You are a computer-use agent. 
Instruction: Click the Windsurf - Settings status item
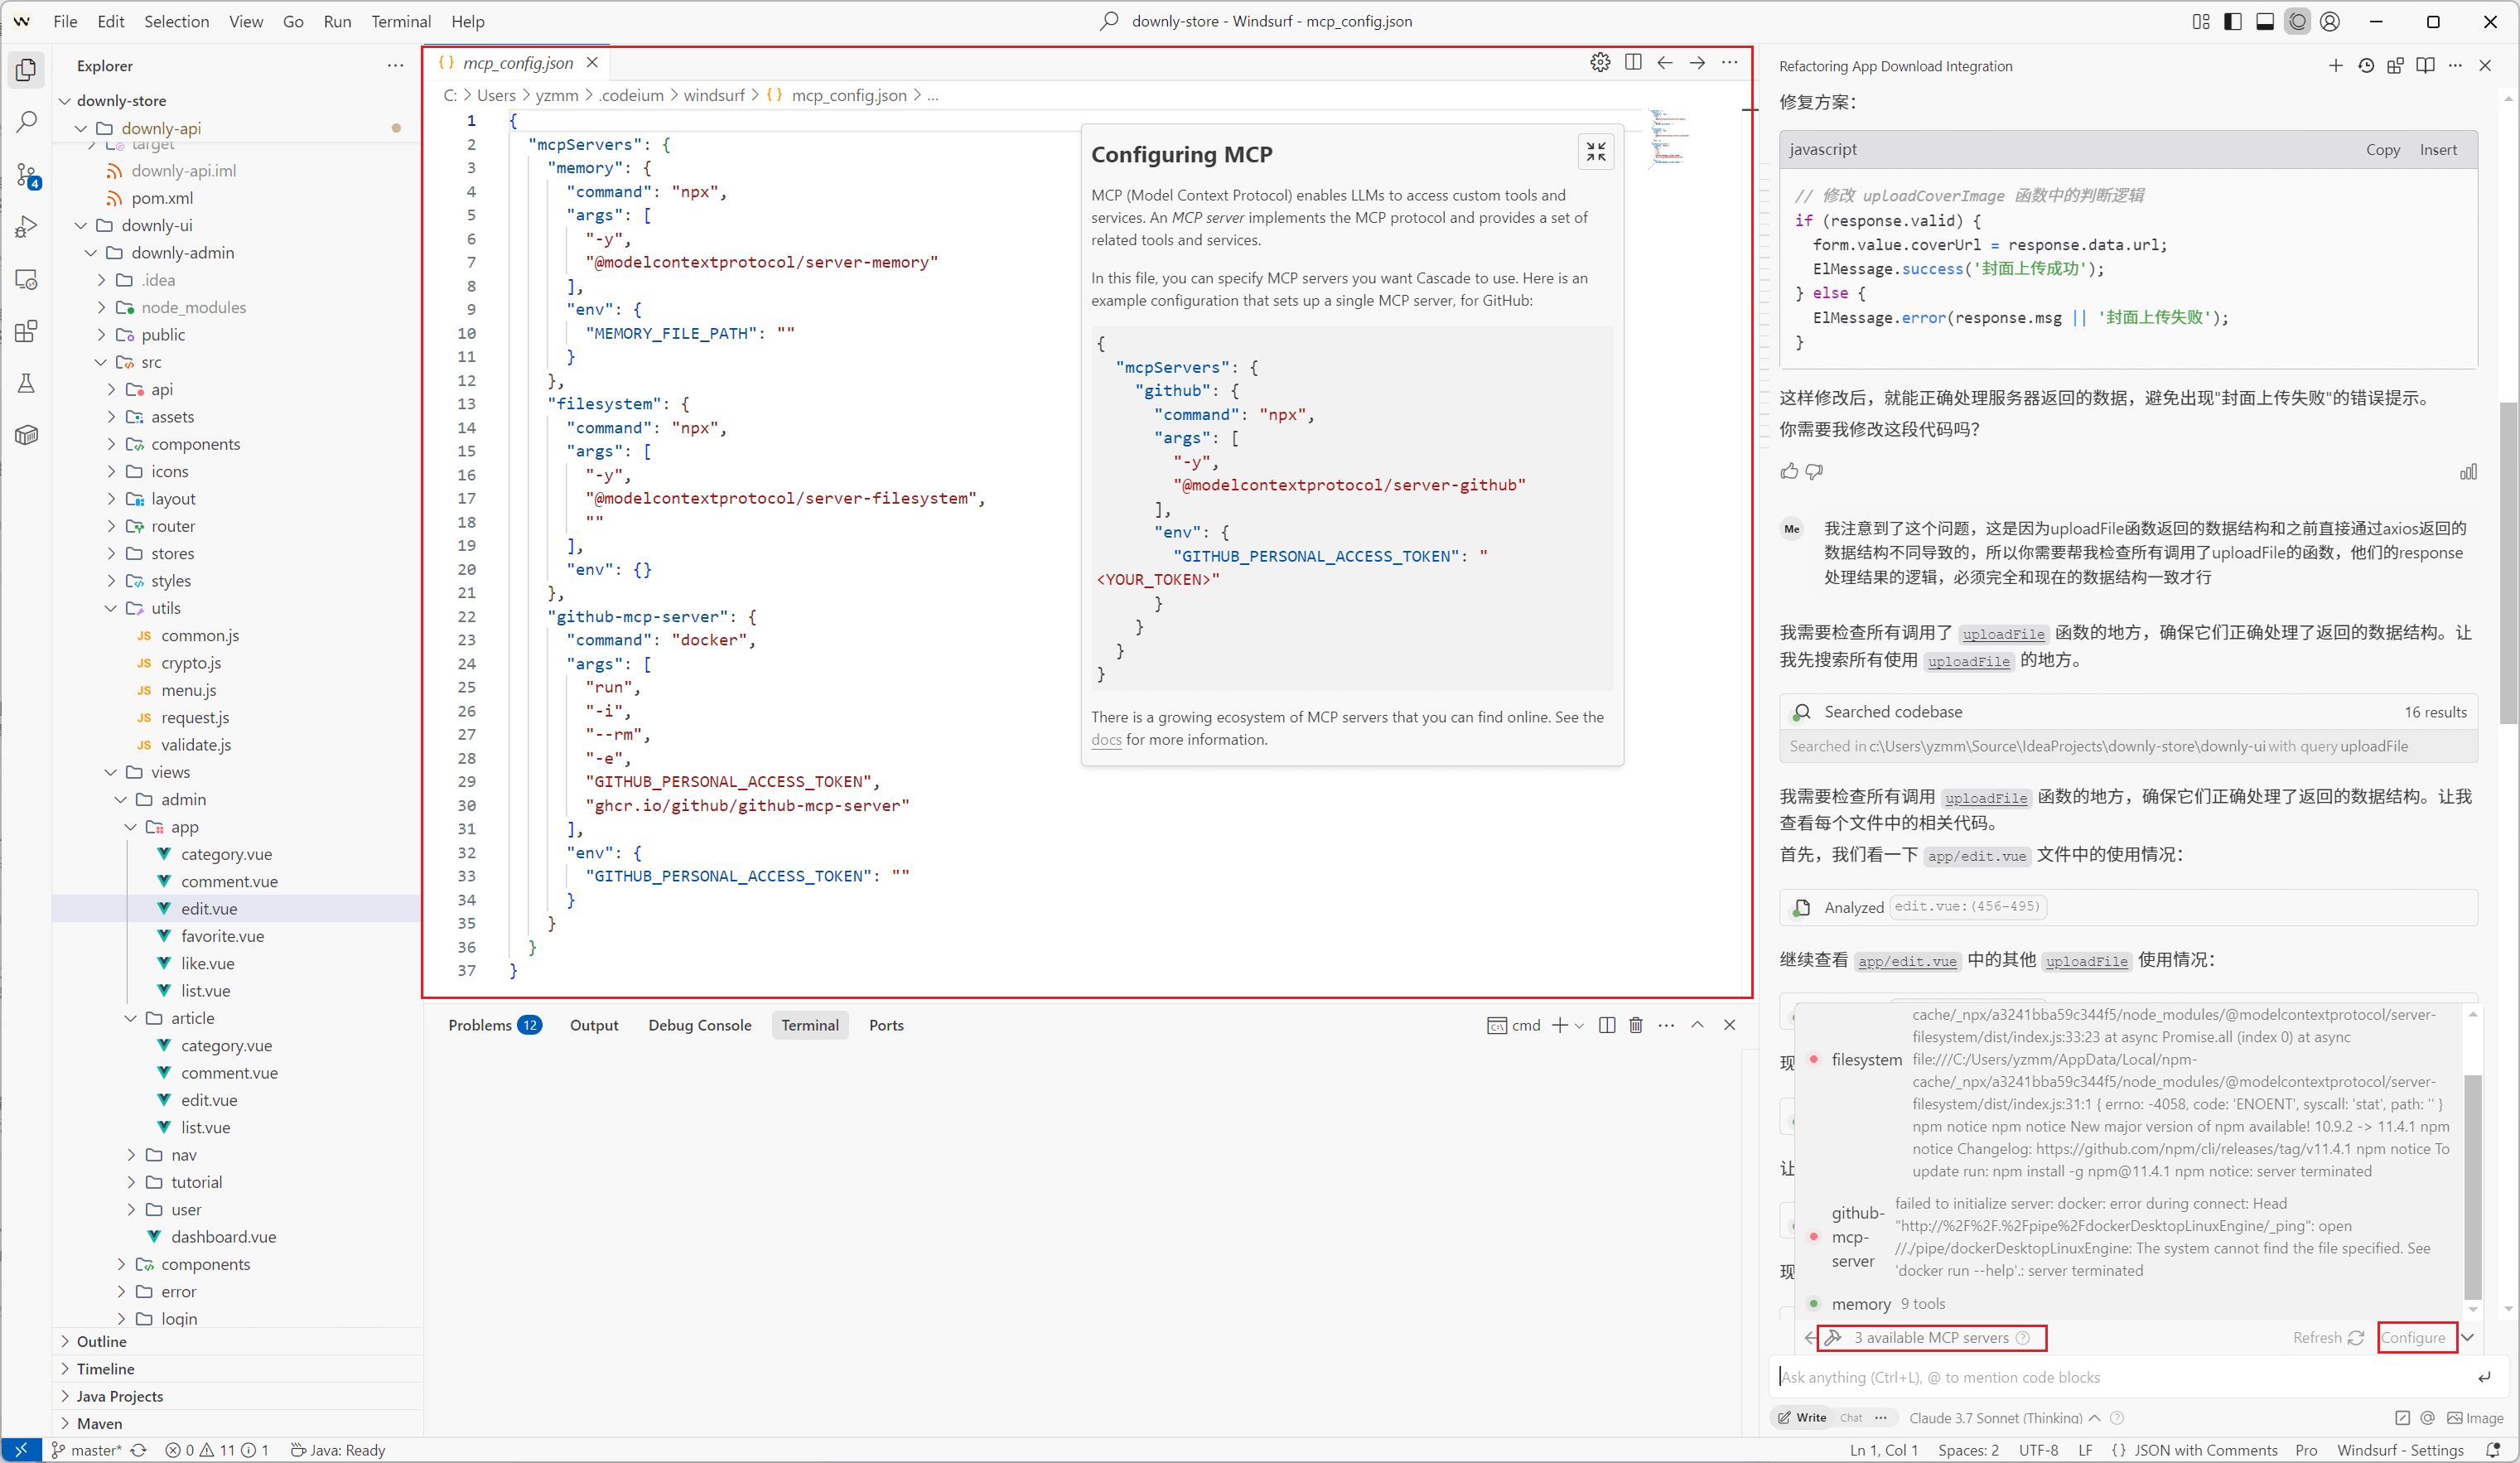click(x=2400, y=1450)
